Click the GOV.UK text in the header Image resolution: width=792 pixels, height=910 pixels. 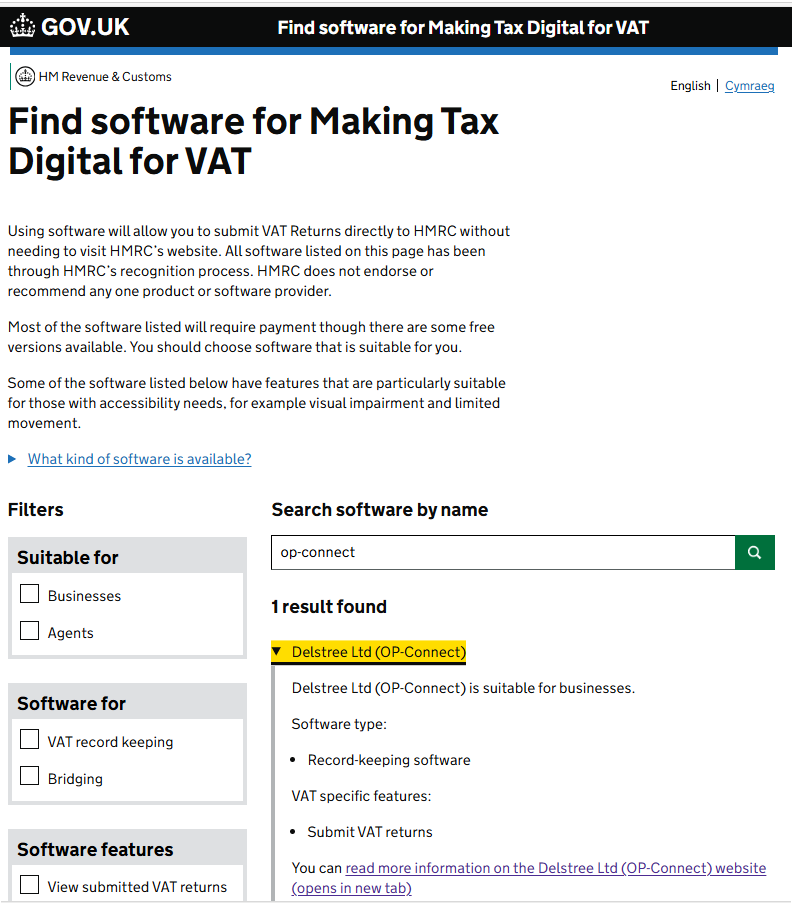[x=85, y=27]
